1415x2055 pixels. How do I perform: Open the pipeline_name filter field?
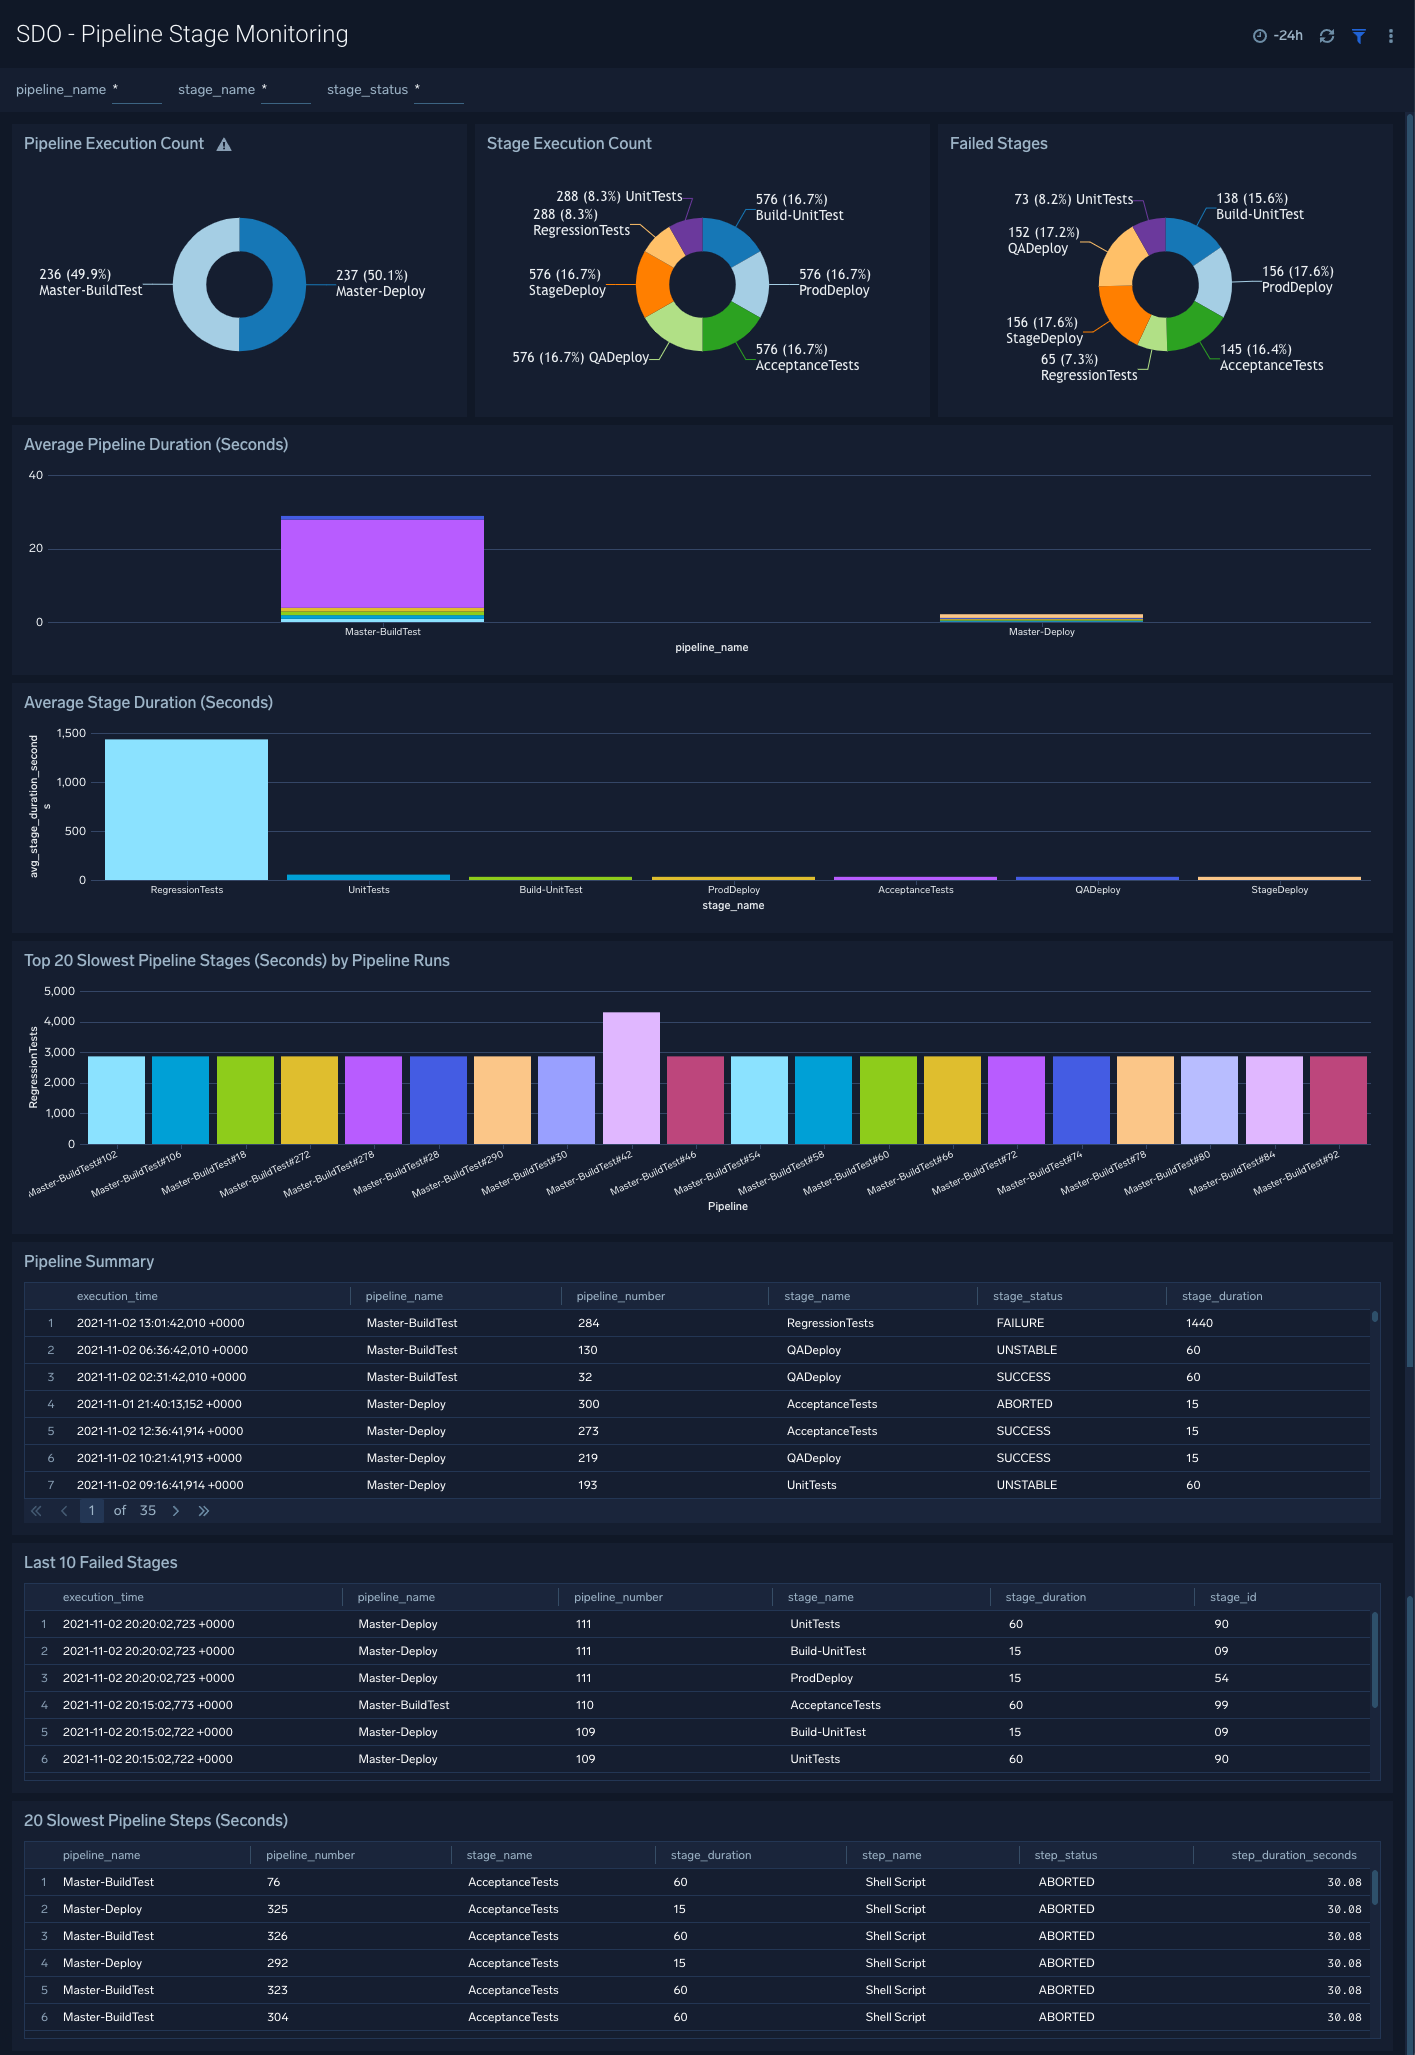pyautogui.click(x=137, y=90)
